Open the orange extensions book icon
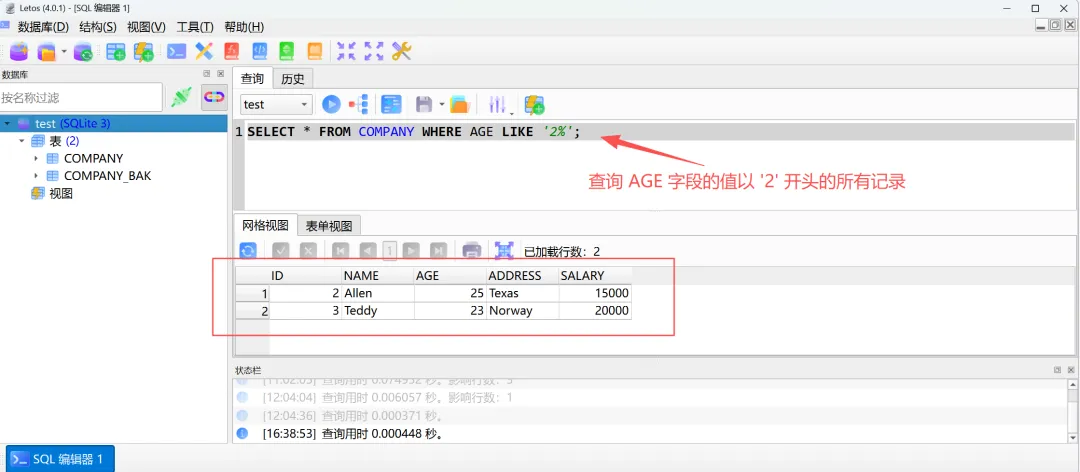This screenshot has height=472, width=1080. click(x=315, y=51)
